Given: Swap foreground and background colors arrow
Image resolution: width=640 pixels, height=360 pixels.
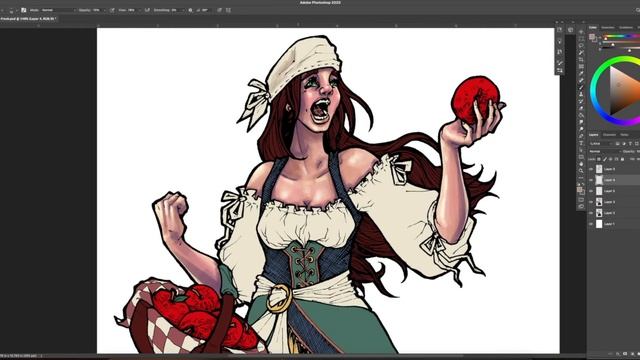Looking at the screenshot, I should (583, 184).
